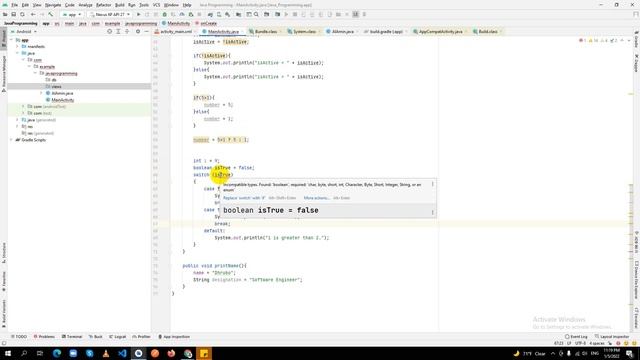Switch to the build.gradle (:app) tab
The height and width of the screenshot is (360, 640).
click(386, 31)
